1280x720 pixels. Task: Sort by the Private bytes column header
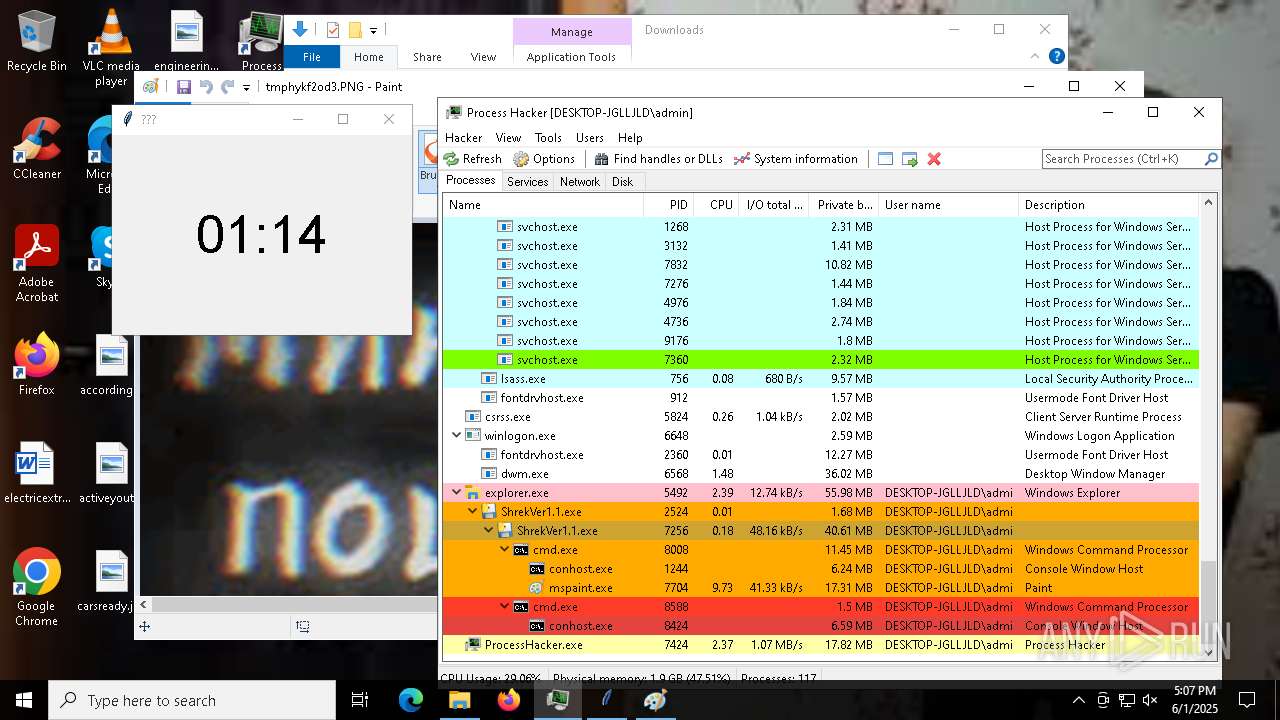tap(845, 205)
